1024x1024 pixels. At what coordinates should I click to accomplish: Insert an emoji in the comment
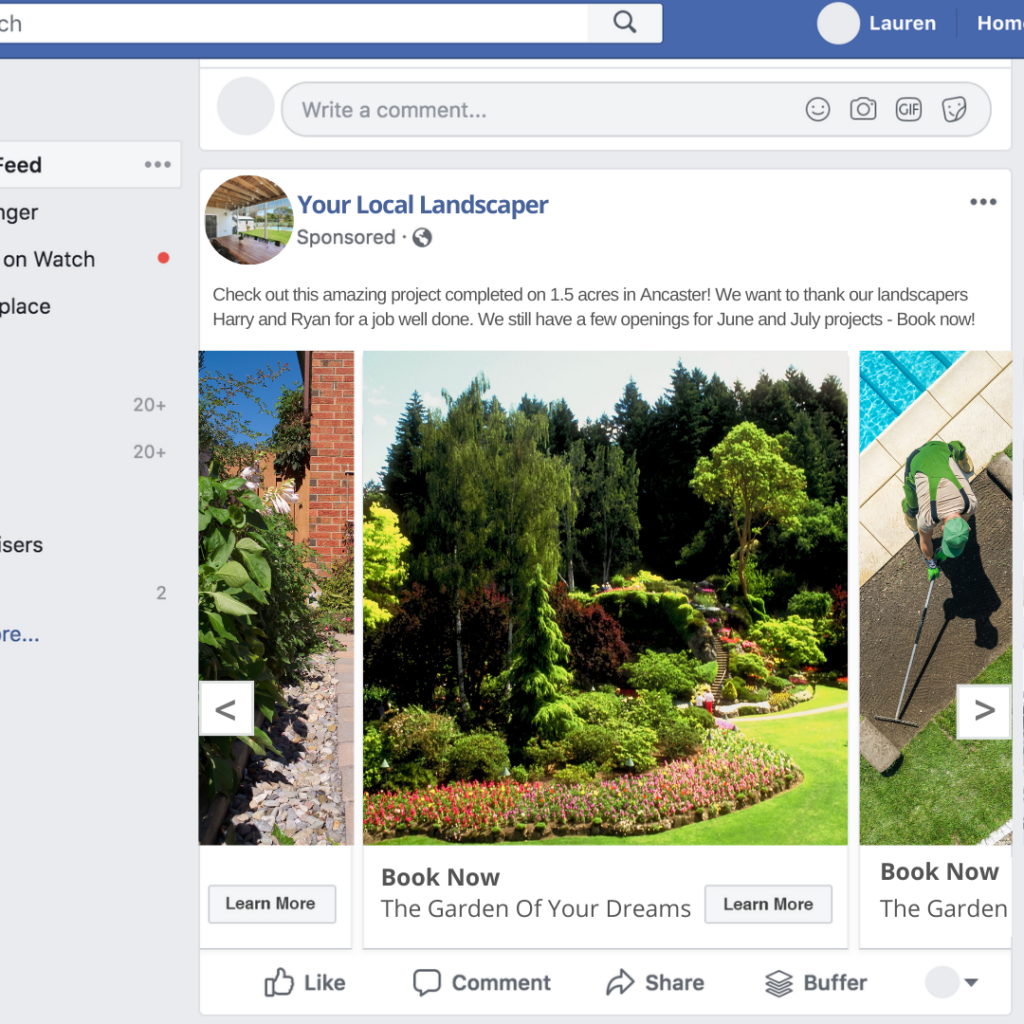click(818, 109)
